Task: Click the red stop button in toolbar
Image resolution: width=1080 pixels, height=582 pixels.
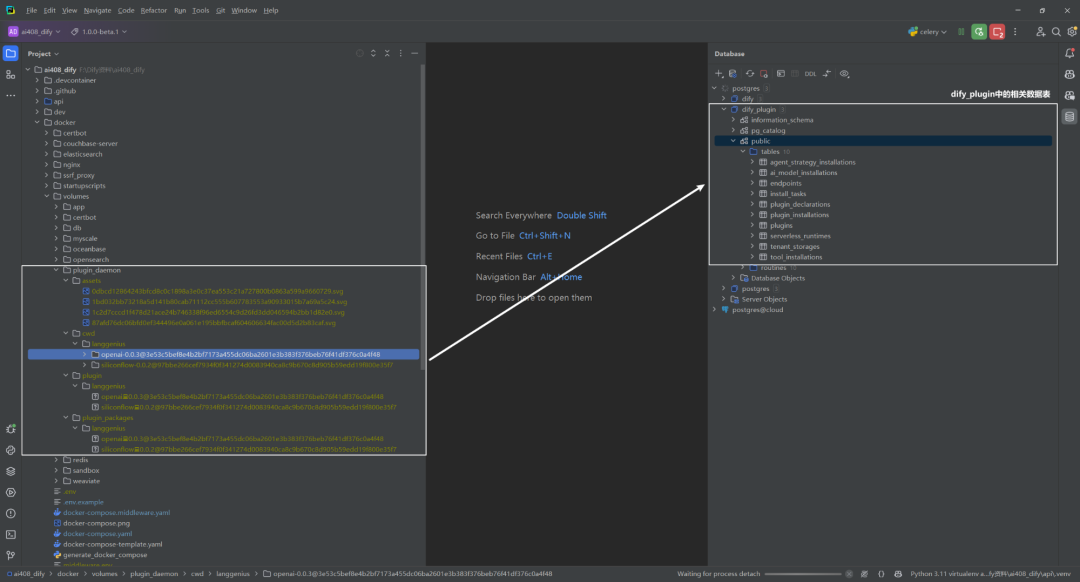Action: pyautogui.click(x=997, y=32)
